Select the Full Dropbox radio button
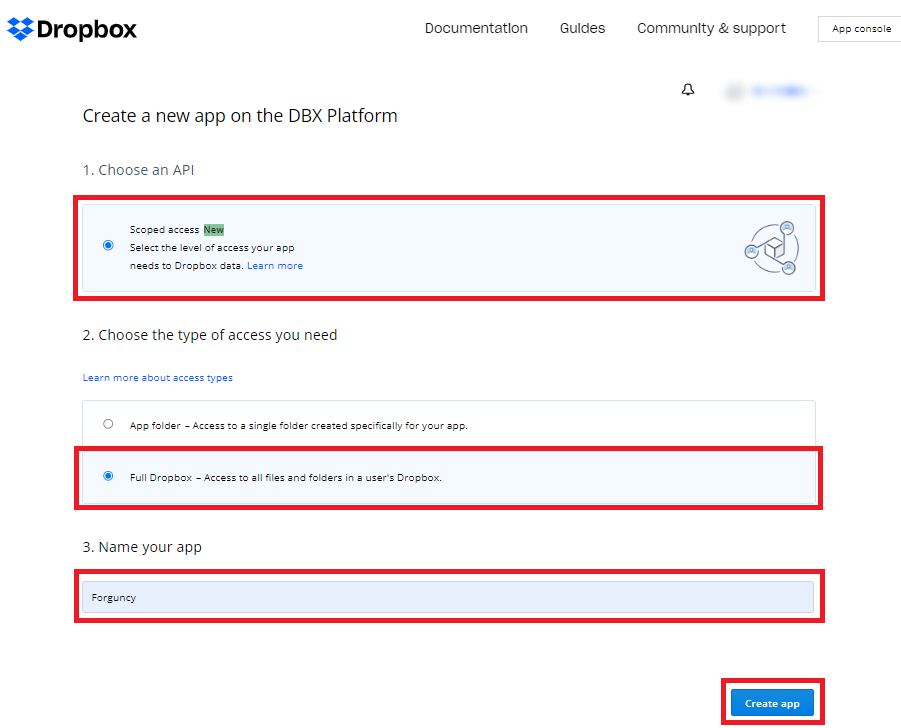Screen dimensions: 901x728 tap(108, 476)
